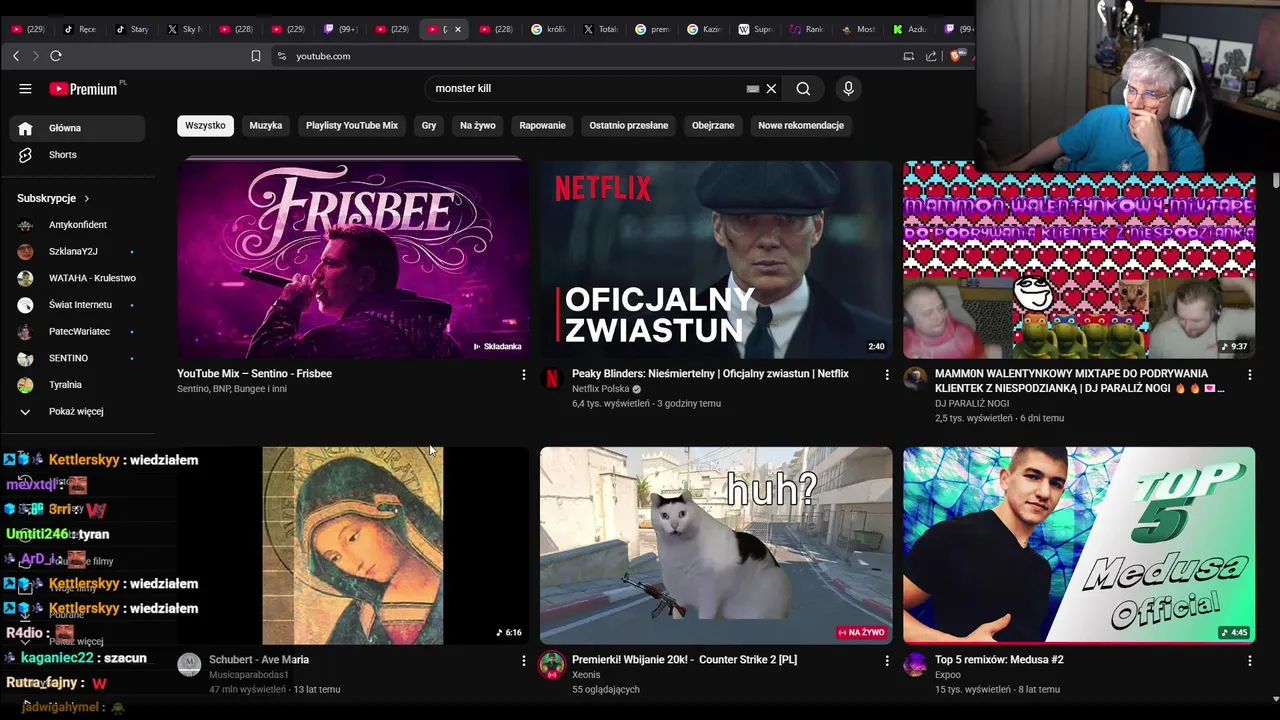Open the on-screen keyboard icon in search box
Screen dimensions: 1280x720
[x=753, y=88]
